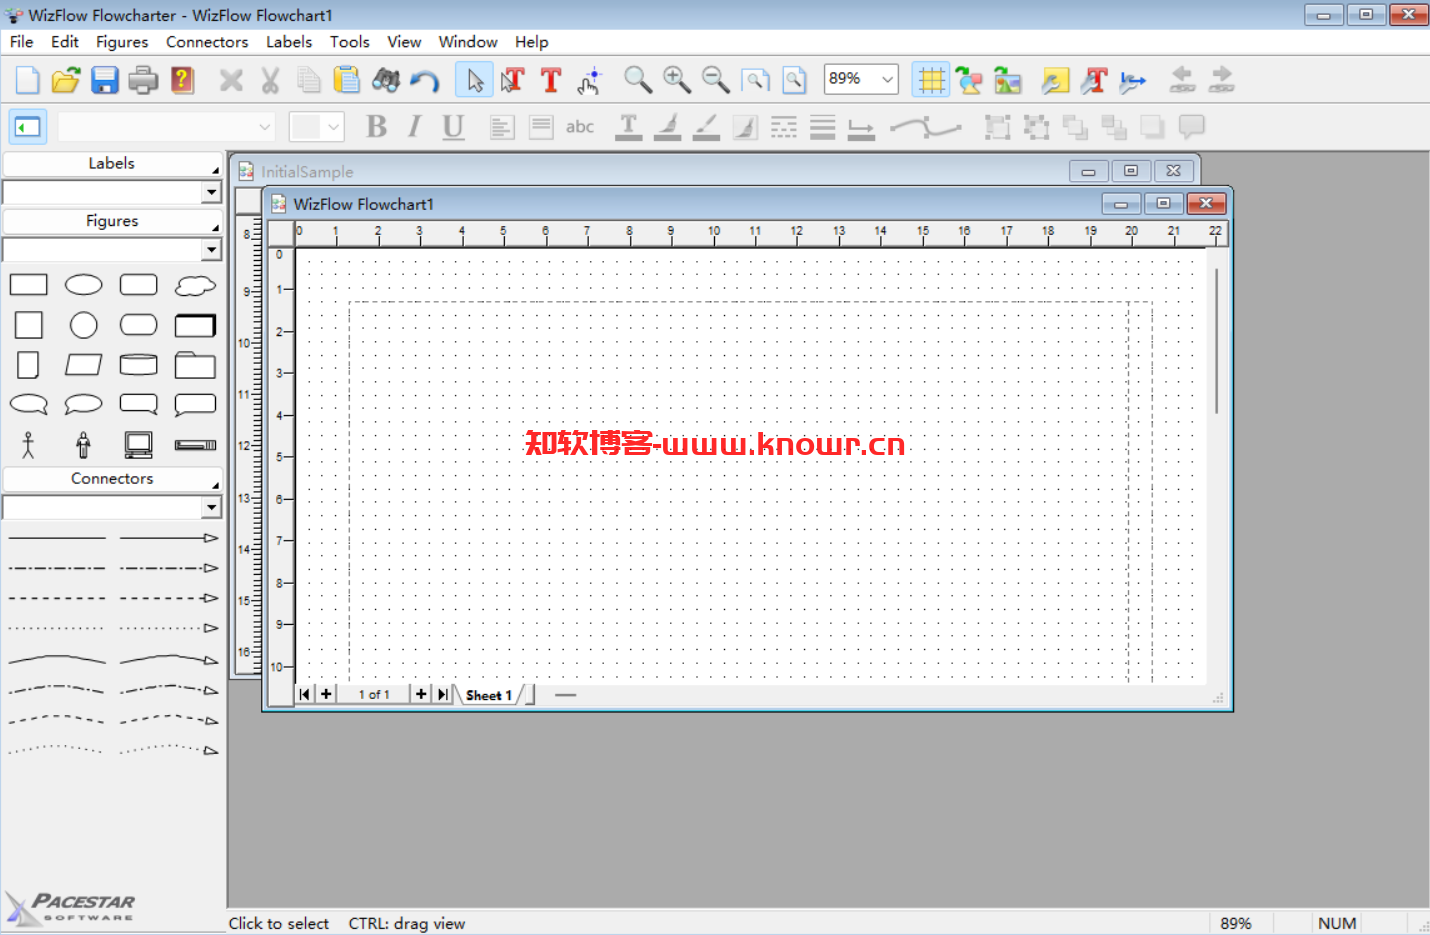This screenshot has width=1430, height=935.
Task: Paste using the clipboard icon
Action: click(x=347, y=80)
